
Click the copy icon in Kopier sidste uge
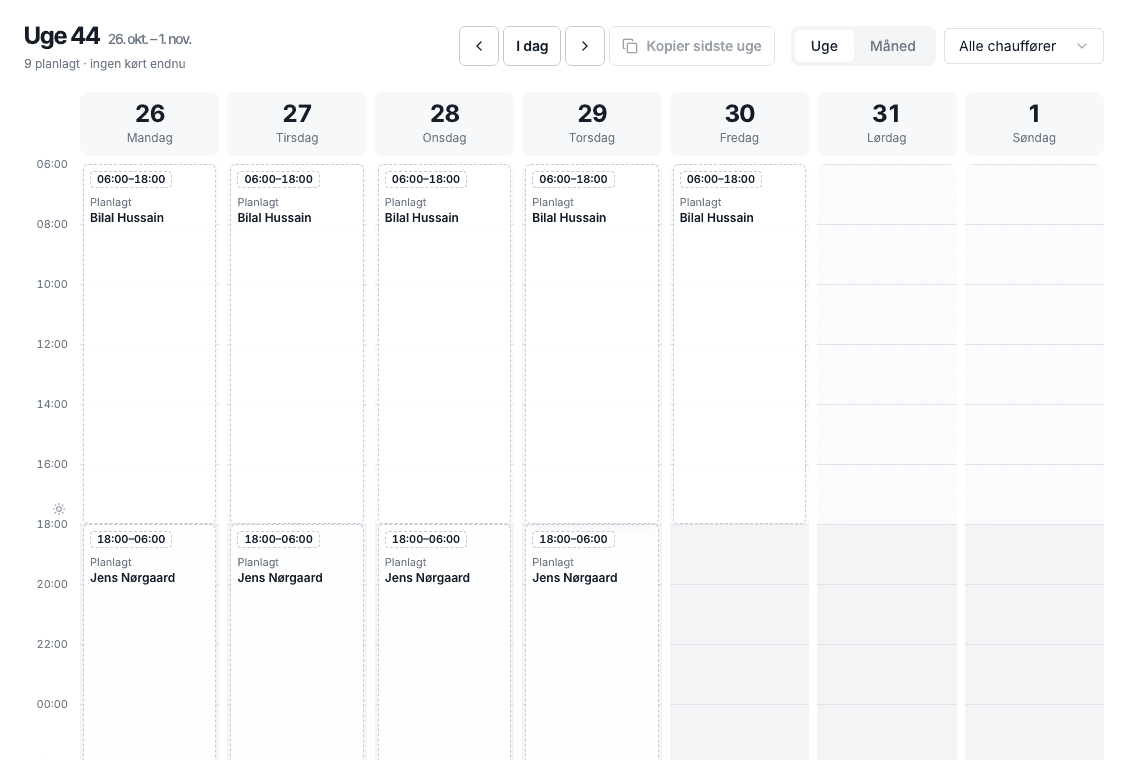(x=630, y=46)
